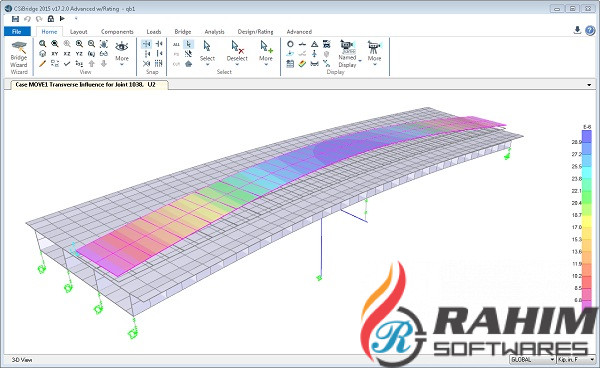The height and width of the screenshot is (368, 600).
Task: Click the triangle load assigns icon
Action: coord(315,44)
